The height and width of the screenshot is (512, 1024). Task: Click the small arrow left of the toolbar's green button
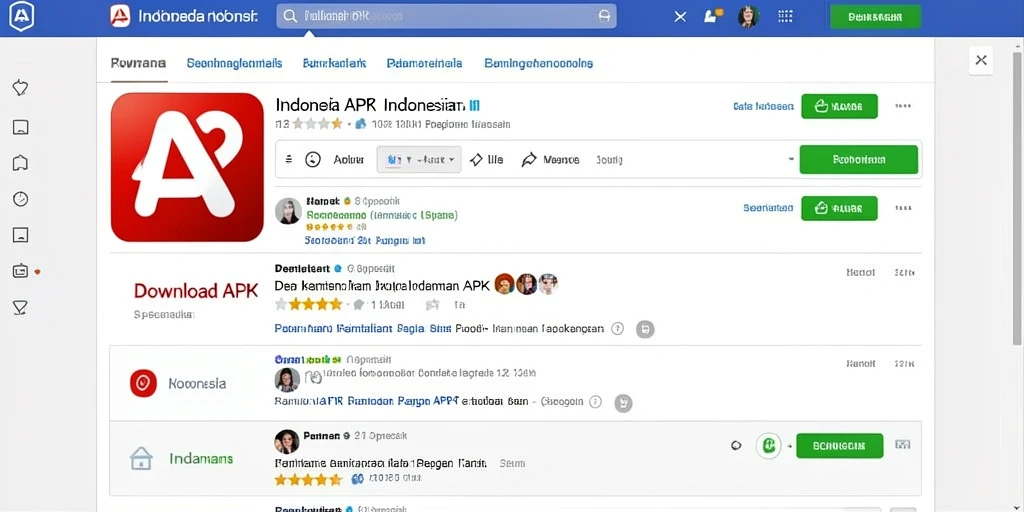791,159
